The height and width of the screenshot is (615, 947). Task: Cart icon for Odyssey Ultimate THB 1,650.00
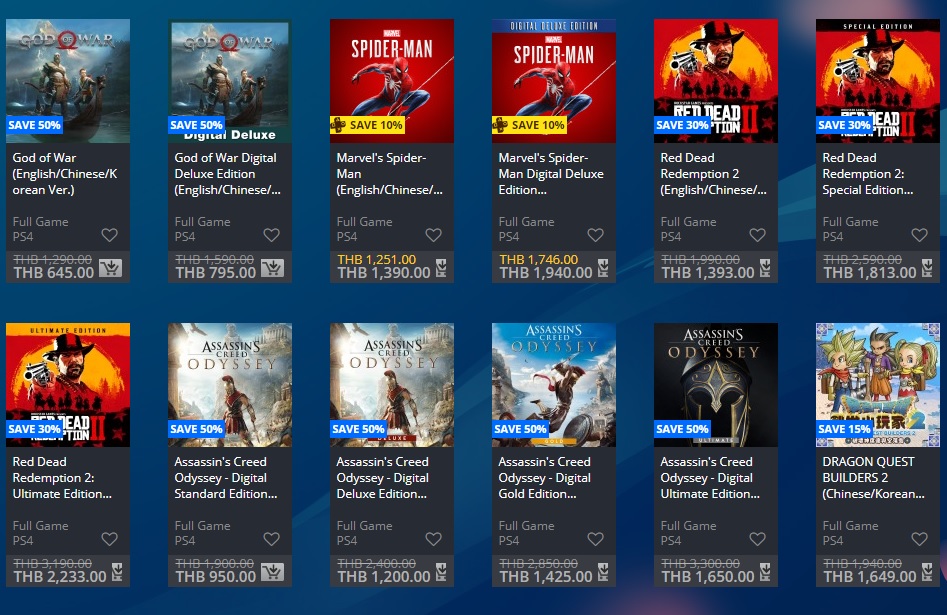pyautogui.click(x=765, y=572)
